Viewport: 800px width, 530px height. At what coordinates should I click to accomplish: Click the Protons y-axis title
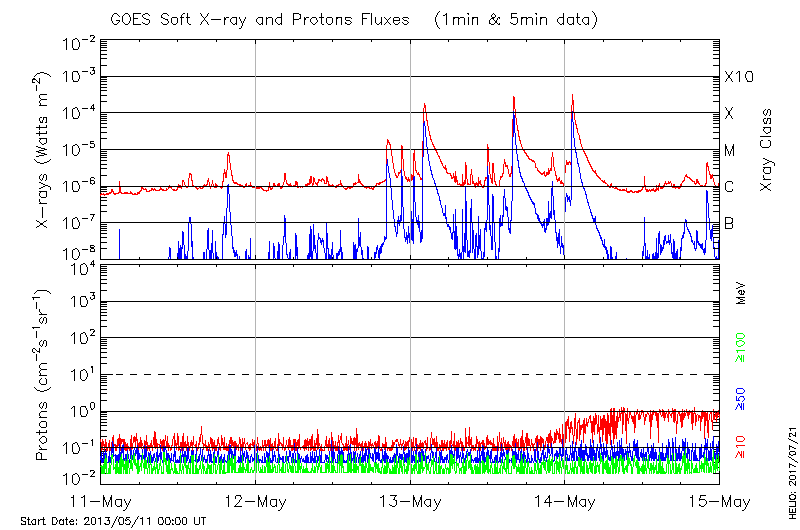pyautogui.click(x=43, y=375)
